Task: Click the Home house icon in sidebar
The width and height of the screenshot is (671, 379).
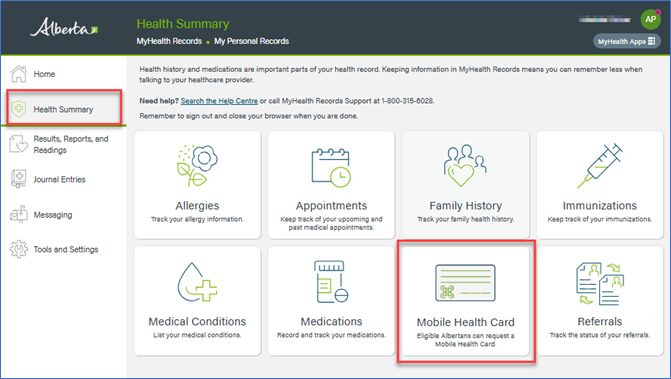Action: coord(18,74)
